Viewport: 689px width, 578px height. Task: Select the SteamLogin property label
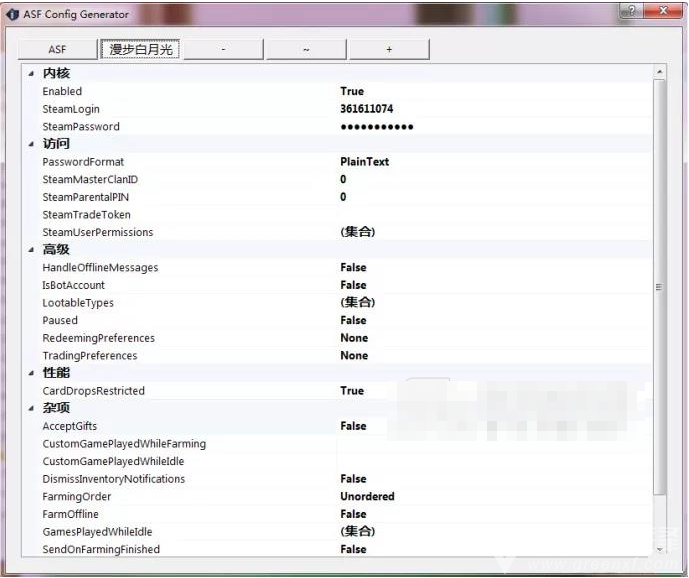[x=71, y=109]
